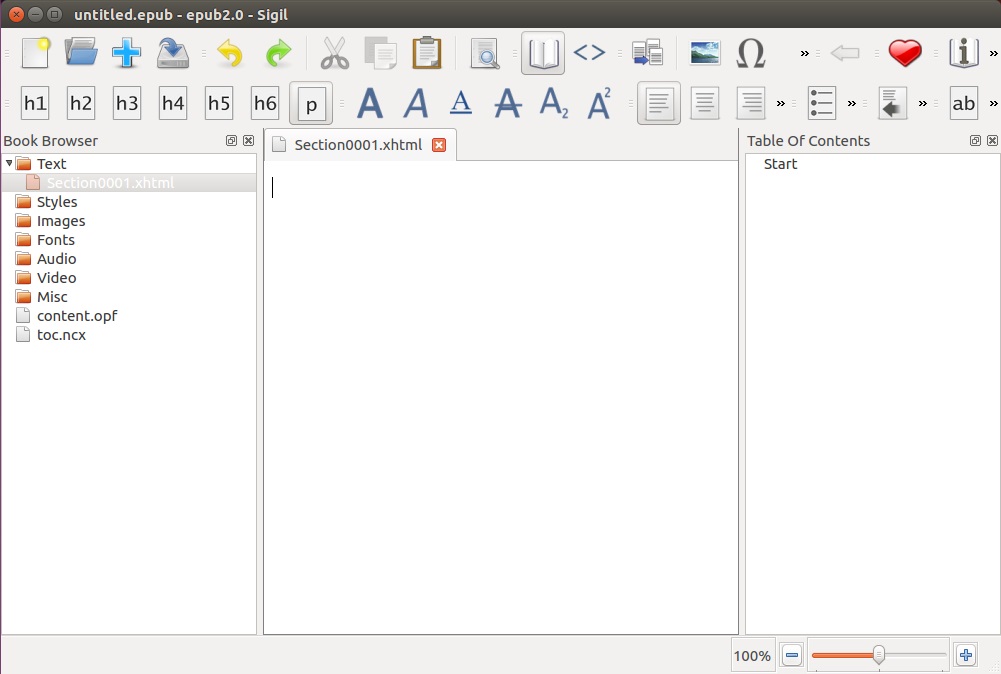Paste from the clipboard icon
The height and width of the screenshot is (674, 1001).
pos(426,53)
